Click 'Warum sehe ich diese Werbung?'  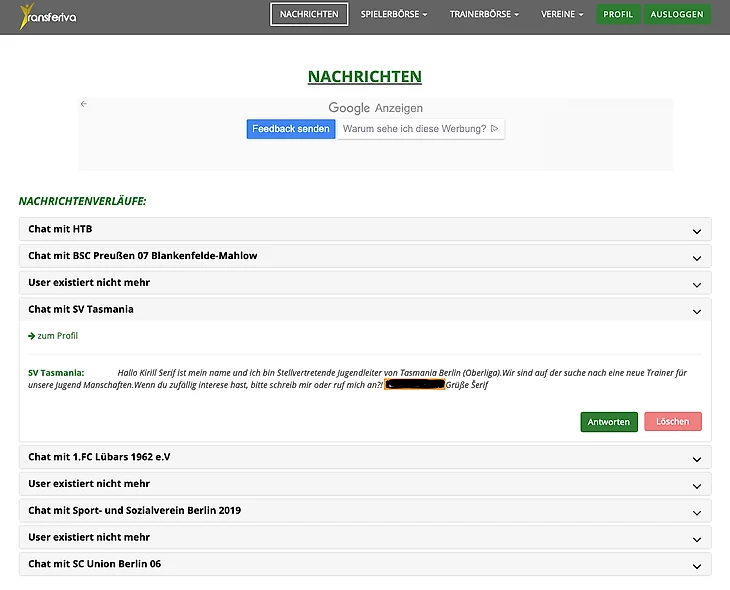coord(420,129)
